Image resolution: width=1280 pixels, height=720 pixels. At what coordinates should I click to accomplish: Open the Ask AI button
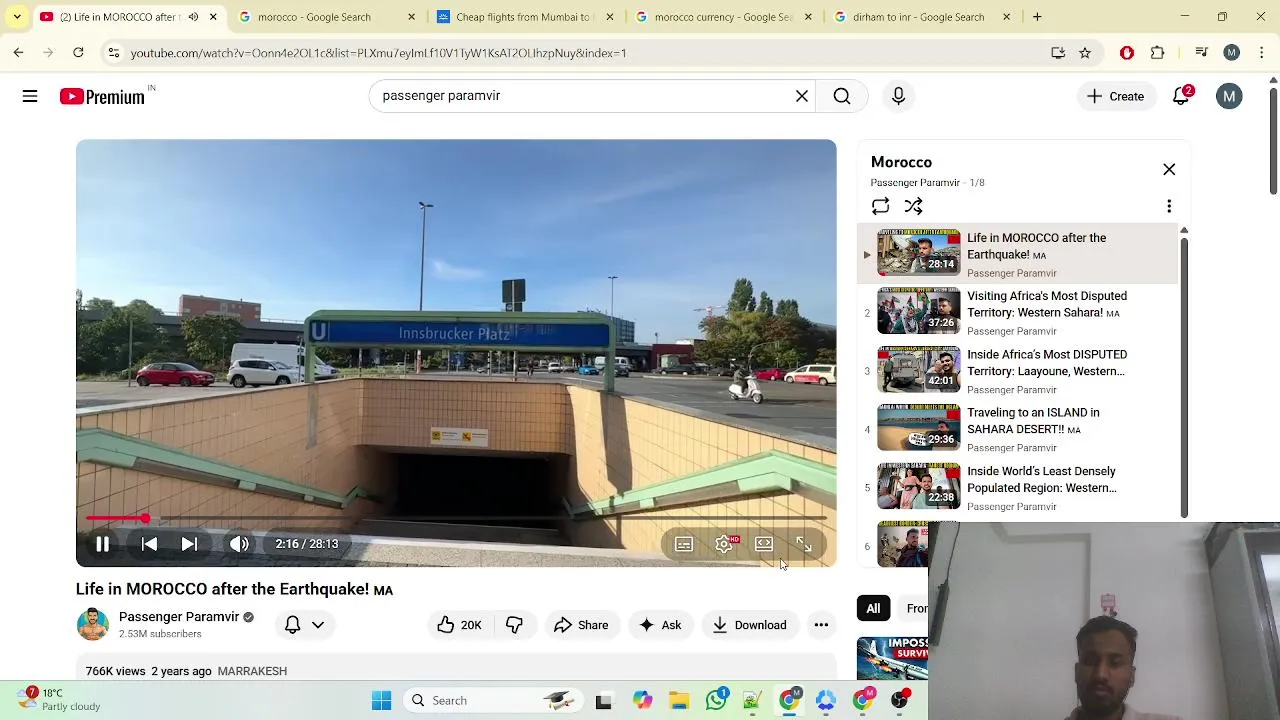point(660,625)
